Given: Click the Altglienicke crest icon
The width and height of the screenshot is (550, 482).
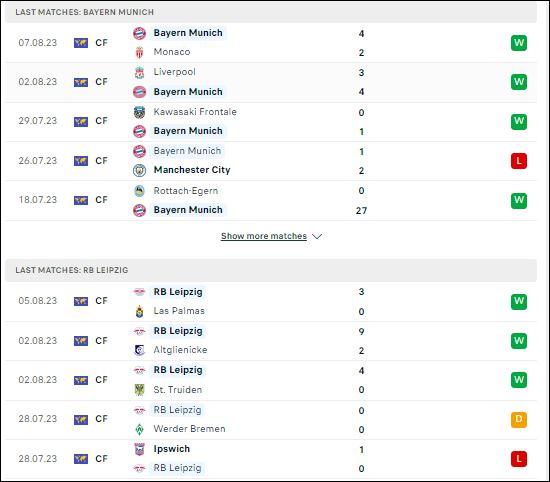Looking at the screenshot, I should pyautogui.click(x=139, y=350).
